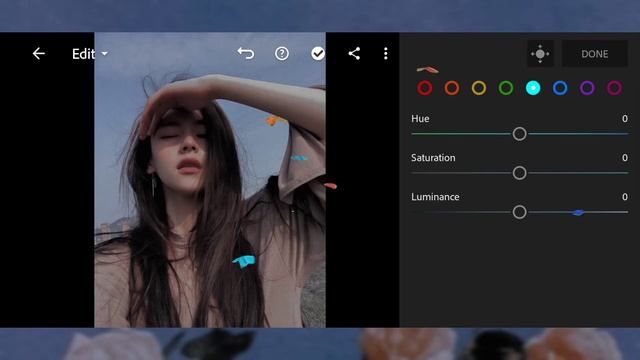Tap the DONE button
The width and height of the screenshot is (640, 360).
tap(595, 54)
